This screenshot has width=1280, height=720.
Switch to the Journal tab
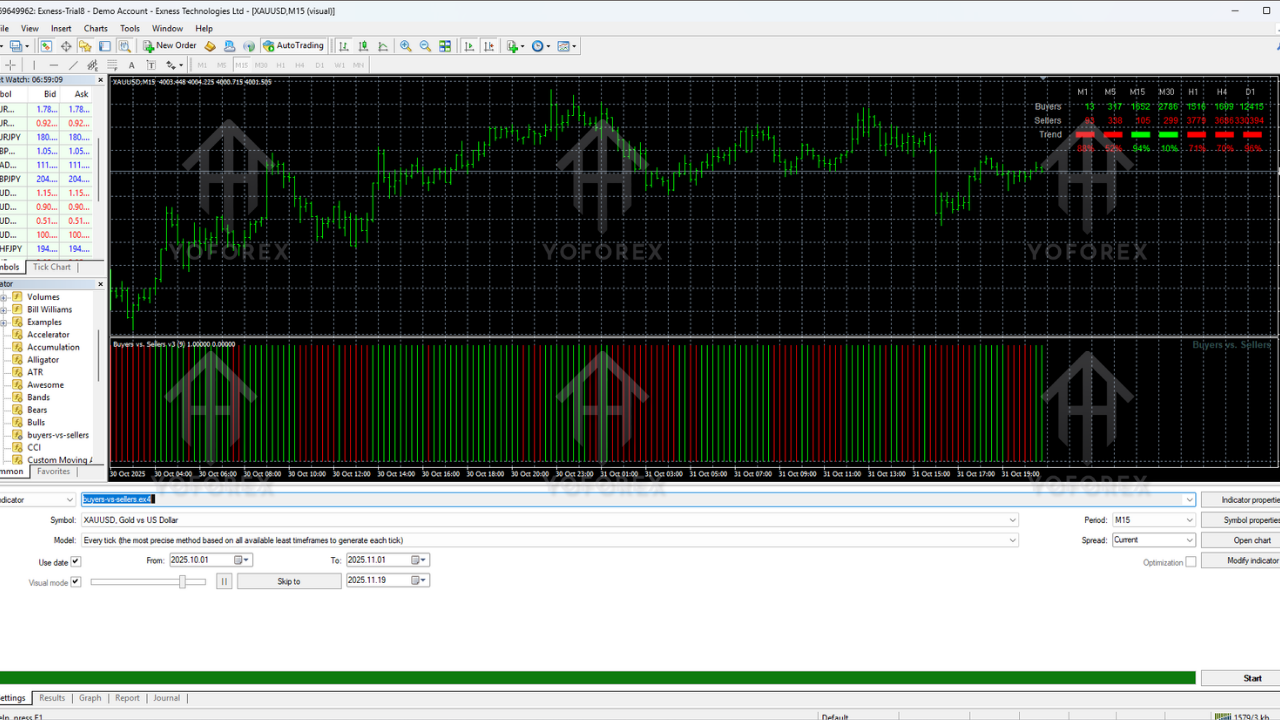coord(166,698)
